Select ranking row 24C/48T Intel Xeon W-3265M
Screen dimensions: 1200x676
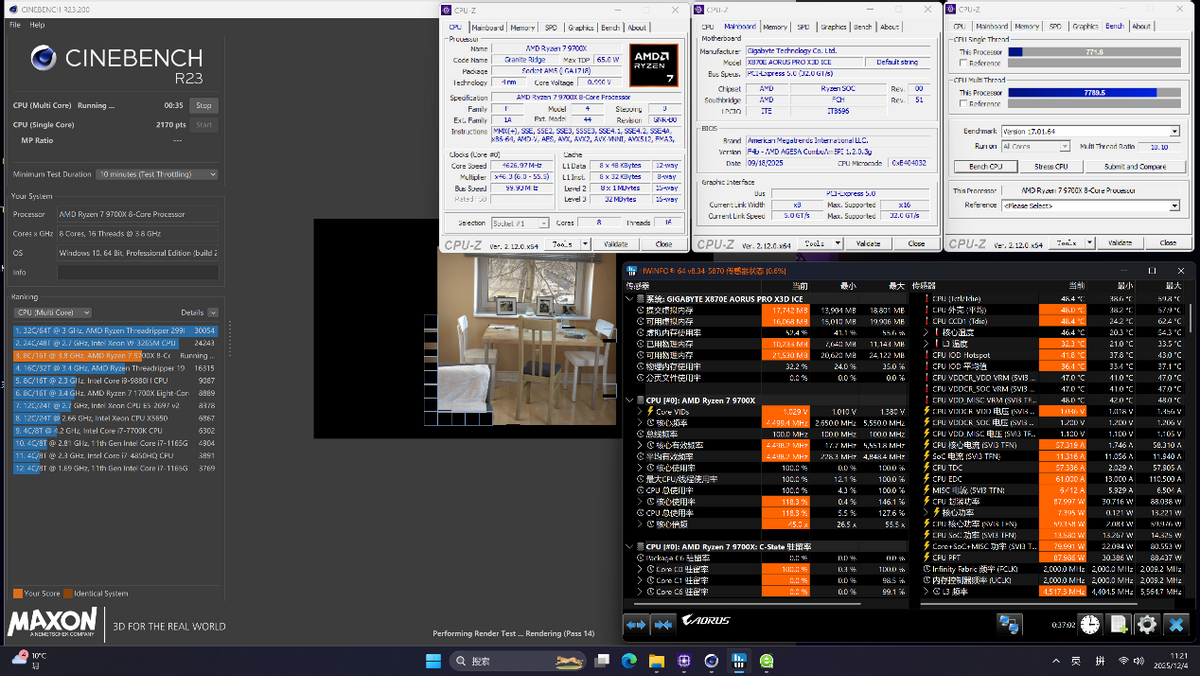tap(115, 342)
